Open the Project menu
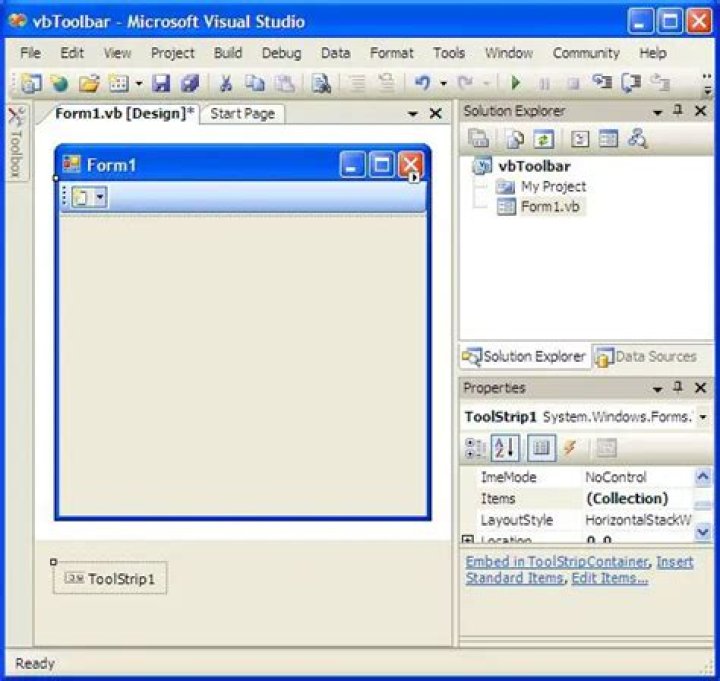 tap(173, 53)
